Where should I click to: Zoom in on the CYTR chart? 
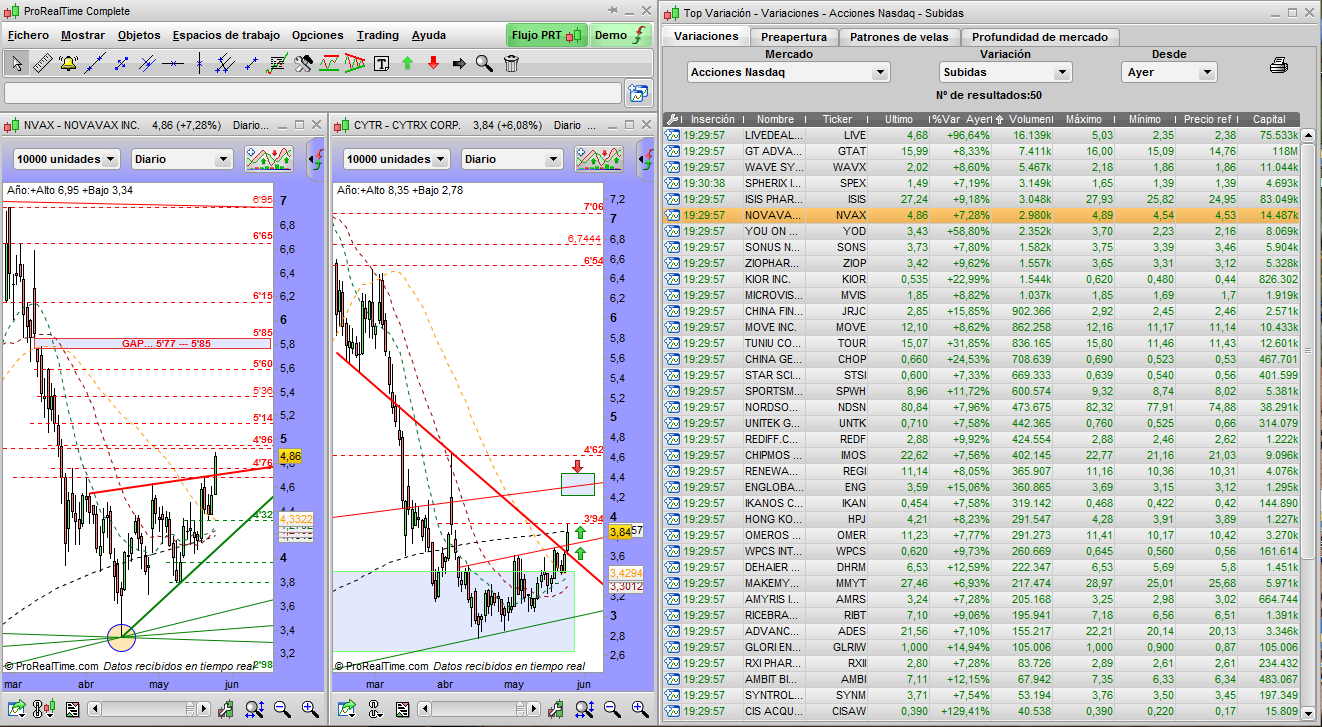(639, 709)
